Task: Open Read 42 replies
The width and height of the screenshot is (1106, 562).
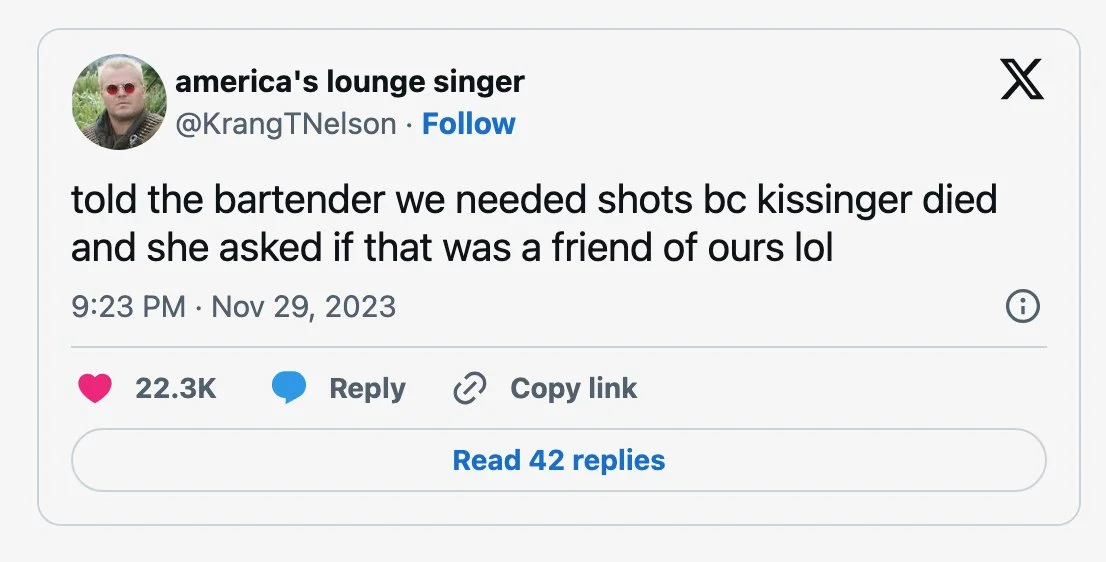Action: 558,460
